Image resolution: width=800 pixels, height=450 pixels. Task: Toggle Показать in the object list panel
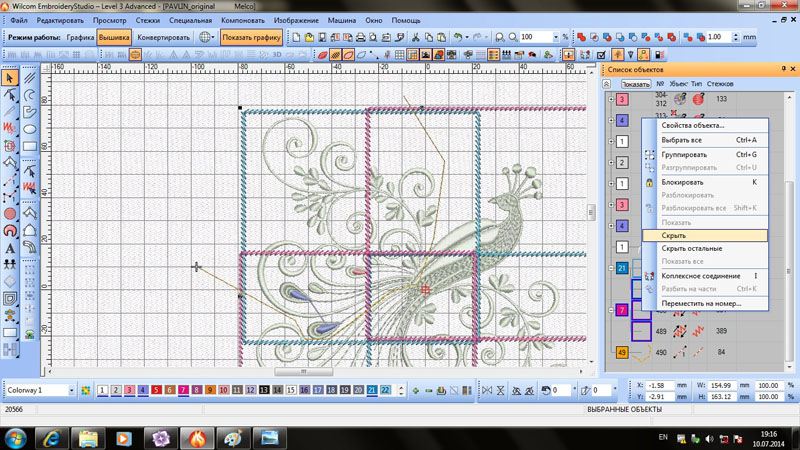tap(636, 84)
